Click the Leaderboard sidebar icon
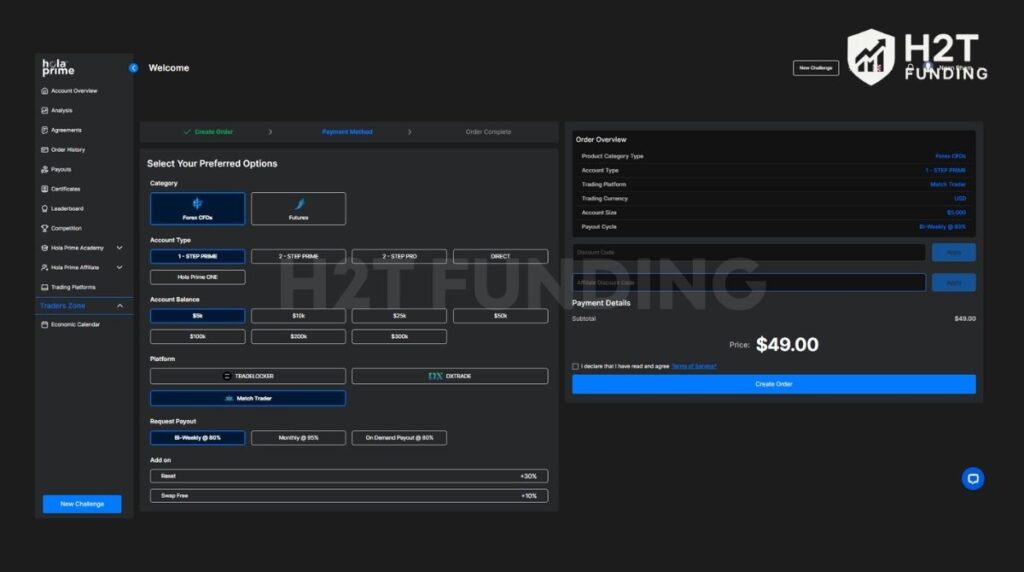This screenshot has width=1024, height=572. tap(44, 208)
